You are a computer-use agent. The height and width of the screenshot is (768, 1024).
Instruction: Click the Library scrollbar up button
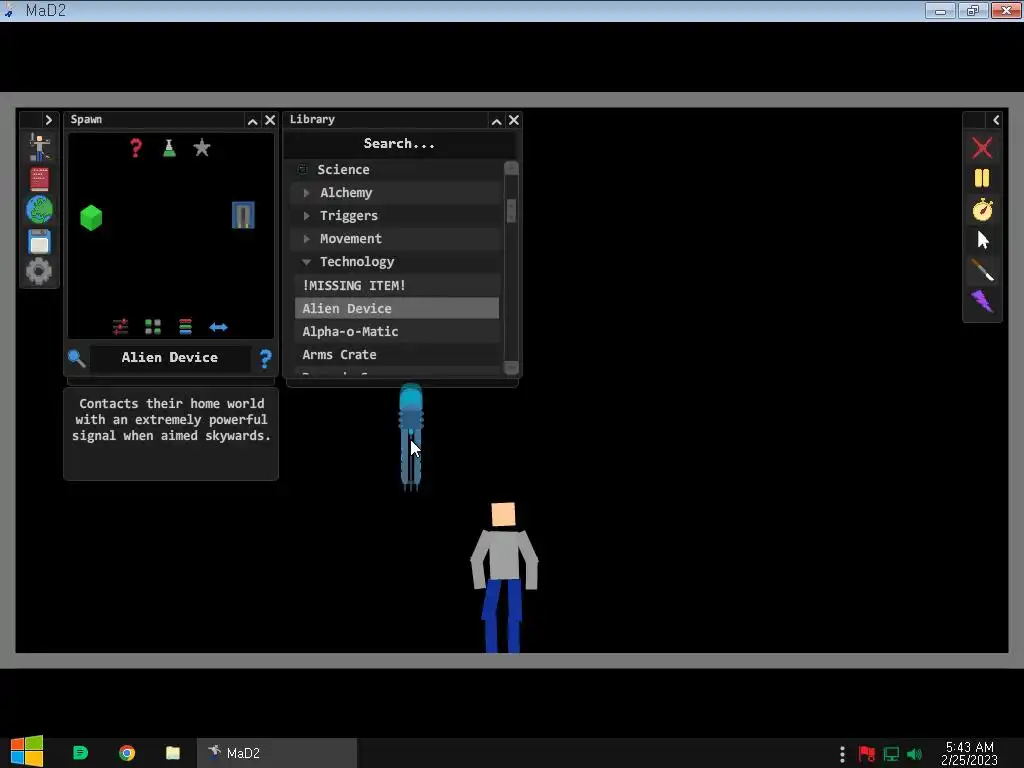pos(511,168)
